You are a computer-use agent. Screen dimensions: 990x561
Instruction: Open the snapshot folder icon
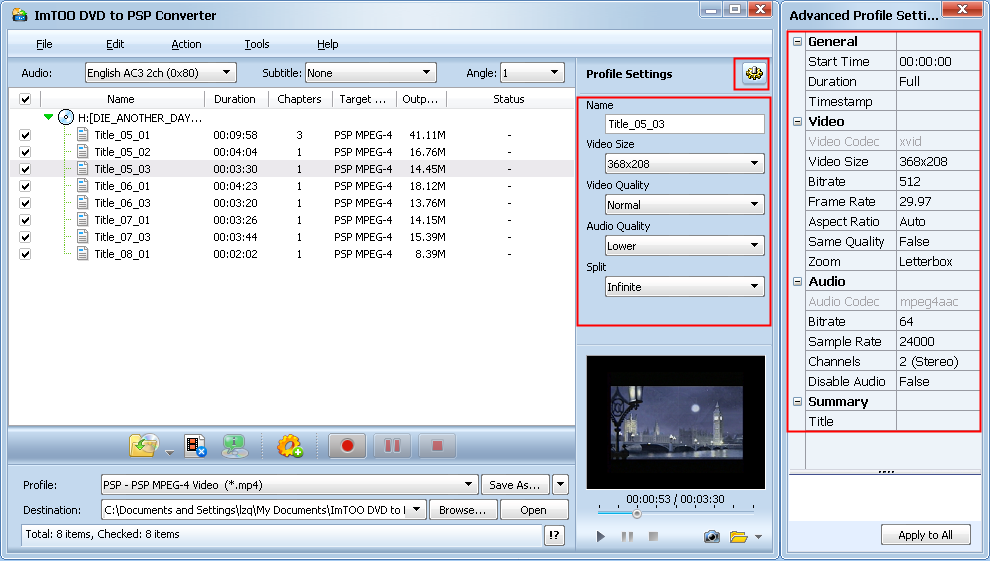pyautogui.click(x=738, y=536)
